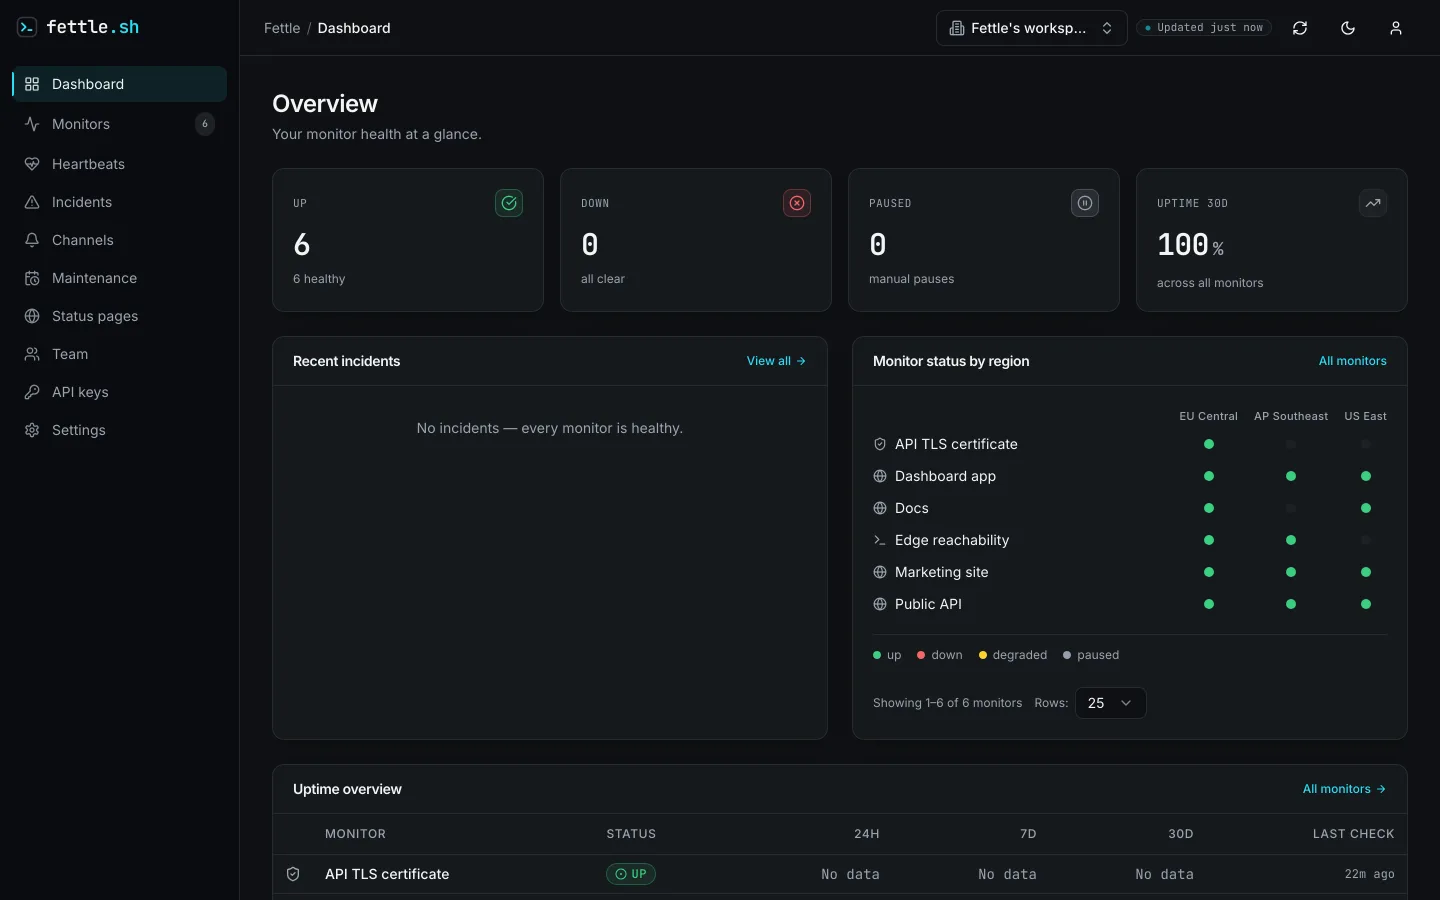Click Edge reachability monitor name in region panel
1440x900 pixels.
[x=952, y=540]
